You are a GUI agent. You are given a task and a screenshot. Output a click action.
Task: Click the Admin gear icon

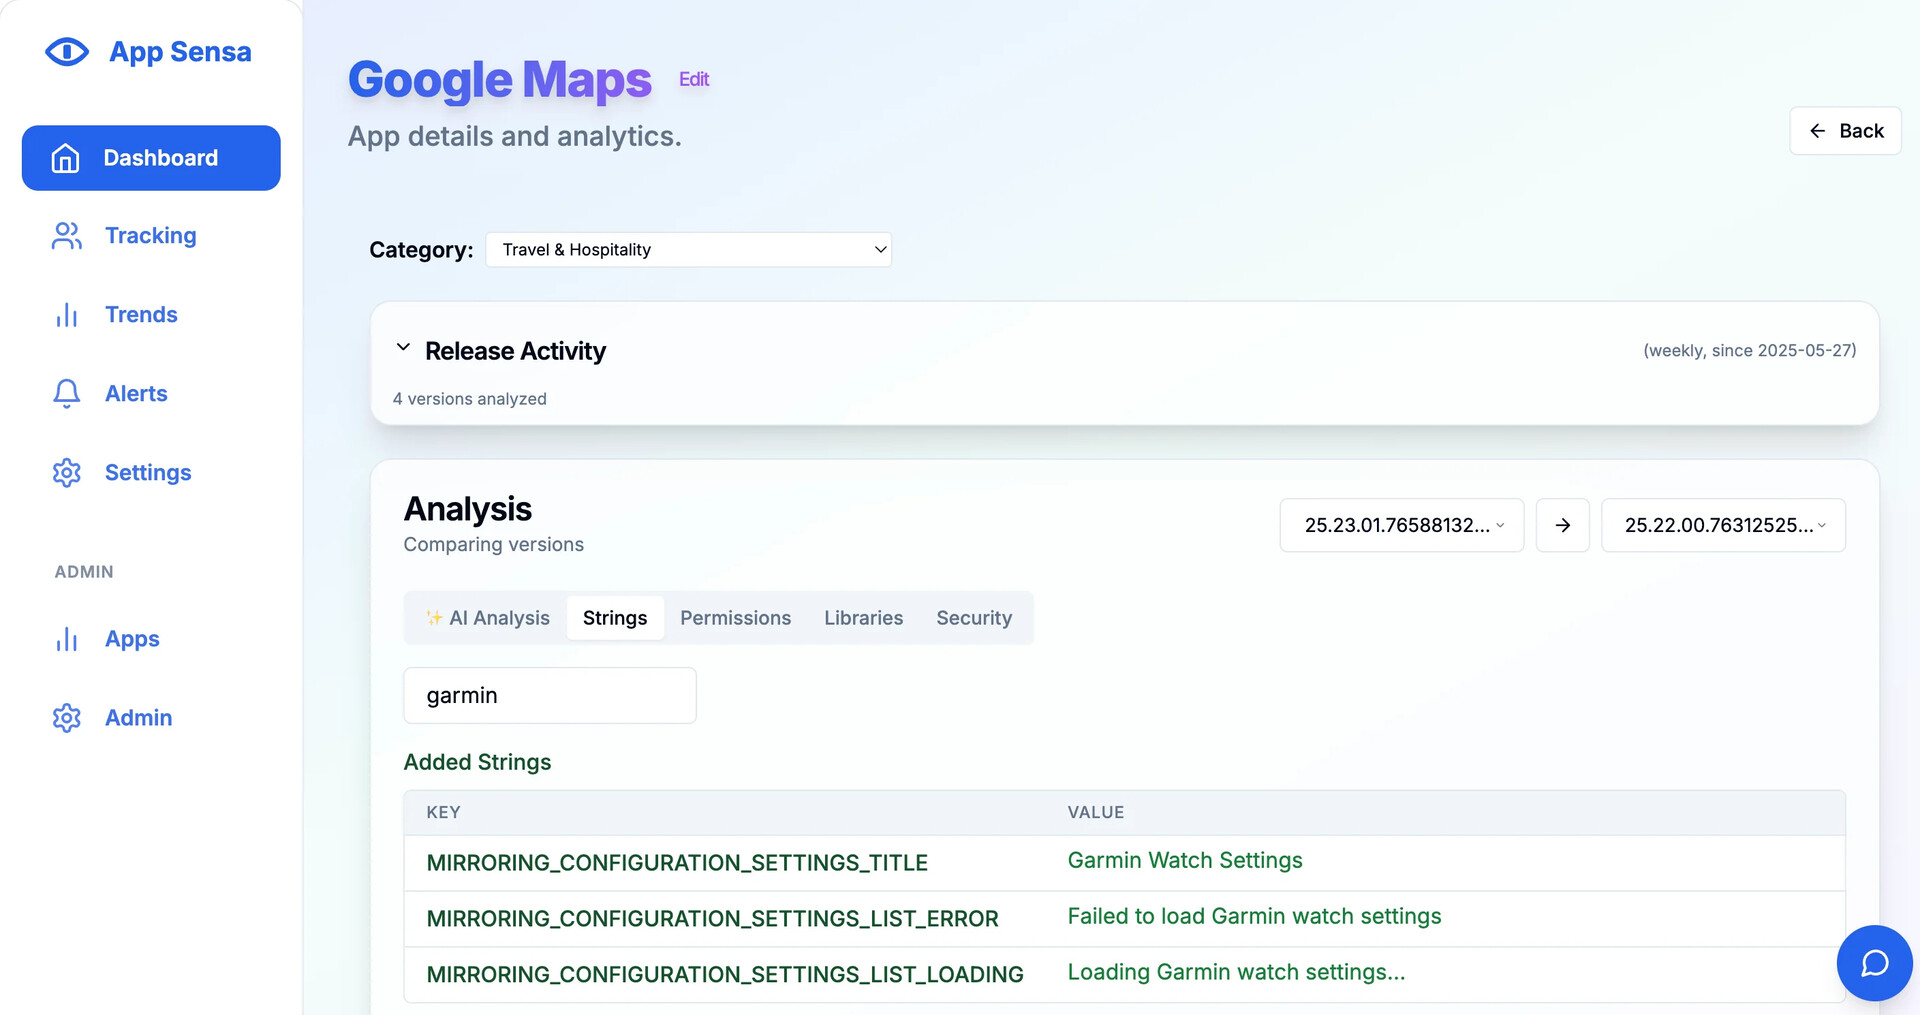coord(66,718)
